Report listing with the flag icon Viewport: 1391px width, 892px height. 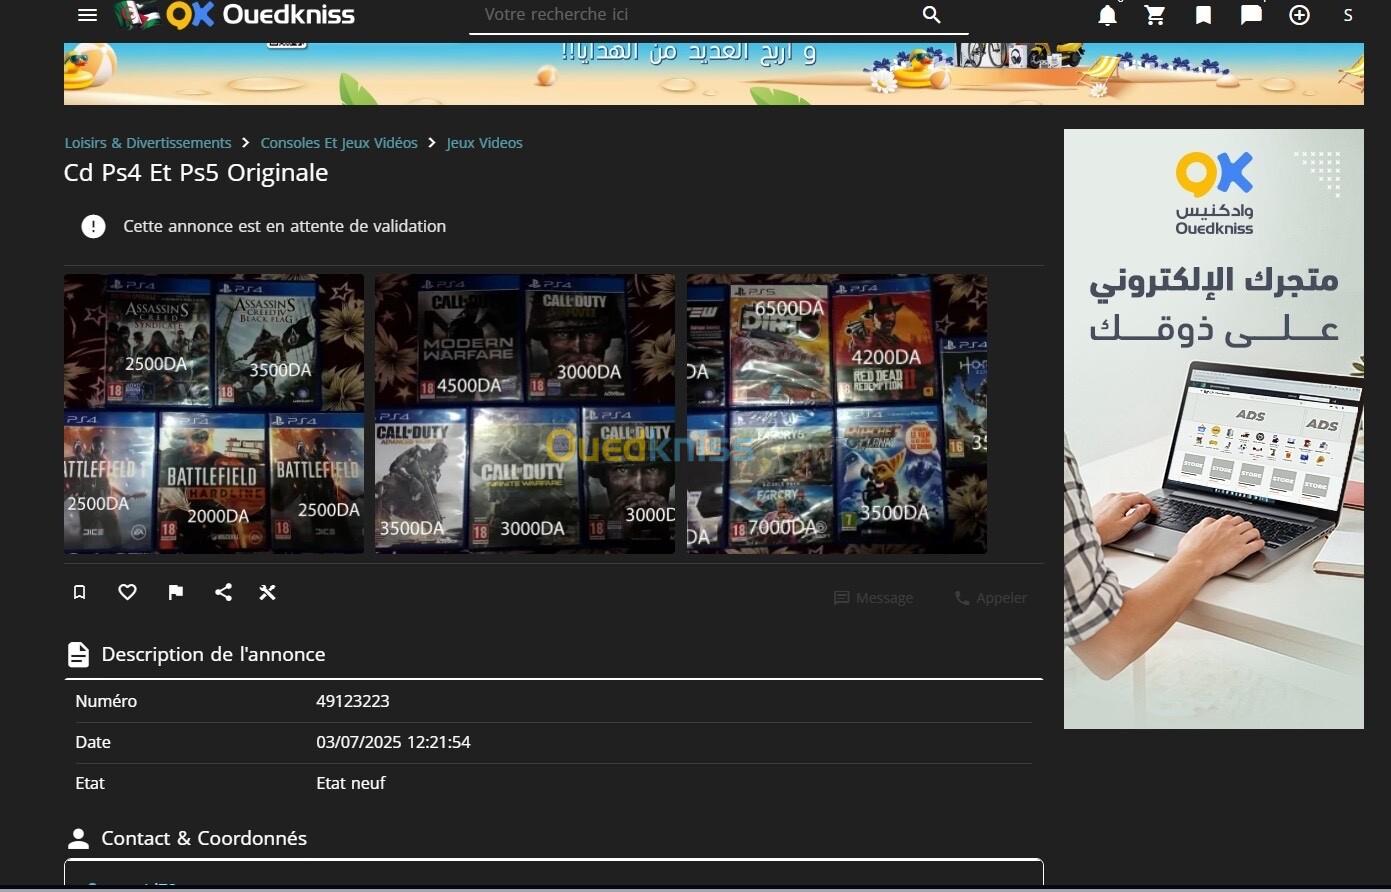tap(175, 592)
